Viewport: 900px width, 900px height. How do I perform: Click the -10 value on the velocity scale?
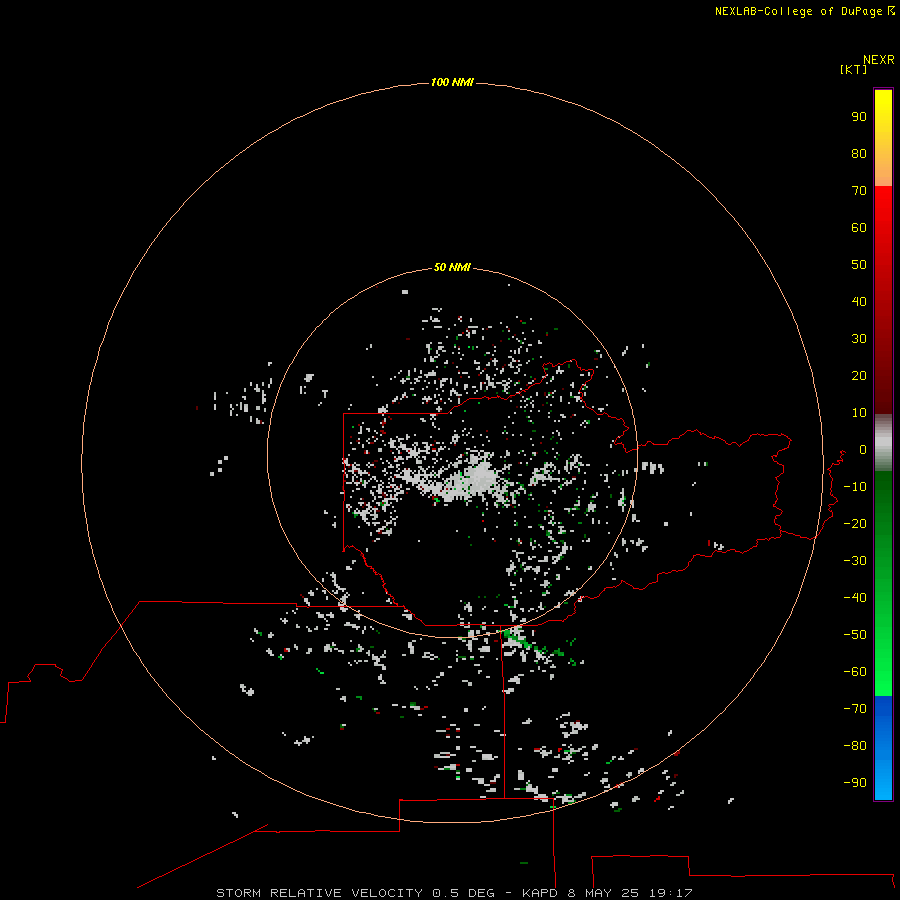click(x=855, y=487)
